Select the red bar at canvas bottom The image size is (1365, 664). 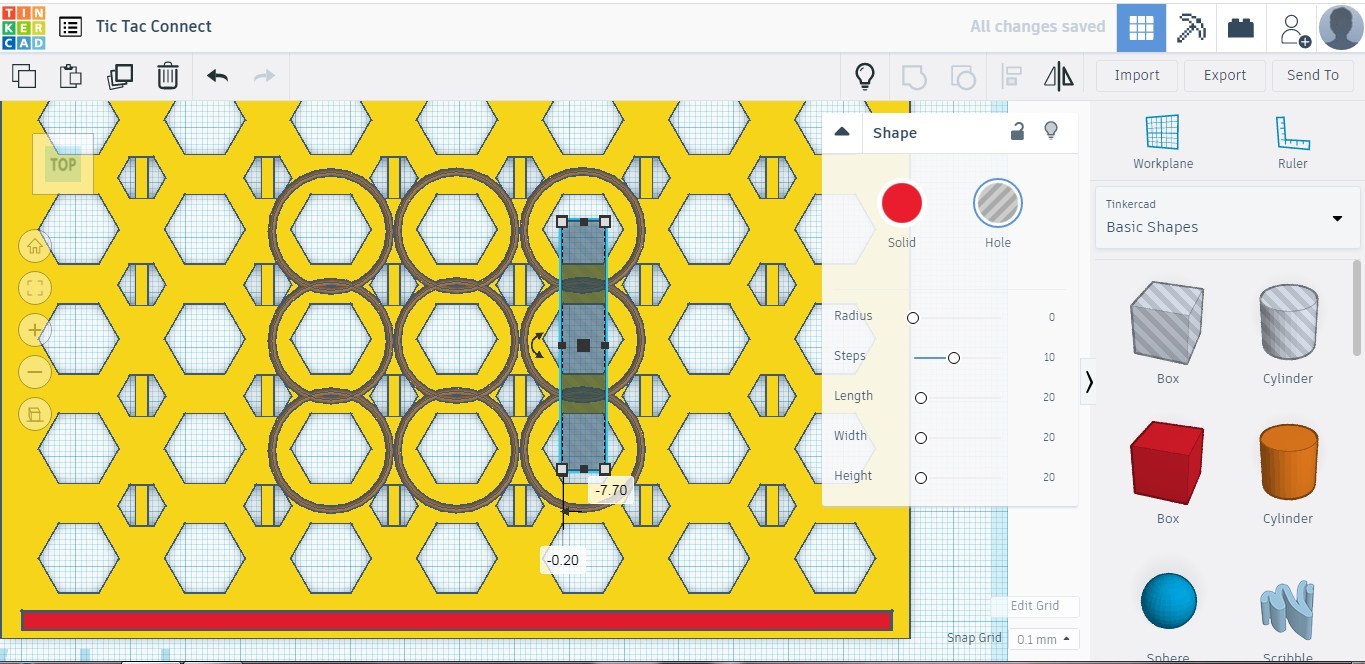pos(456,620)
